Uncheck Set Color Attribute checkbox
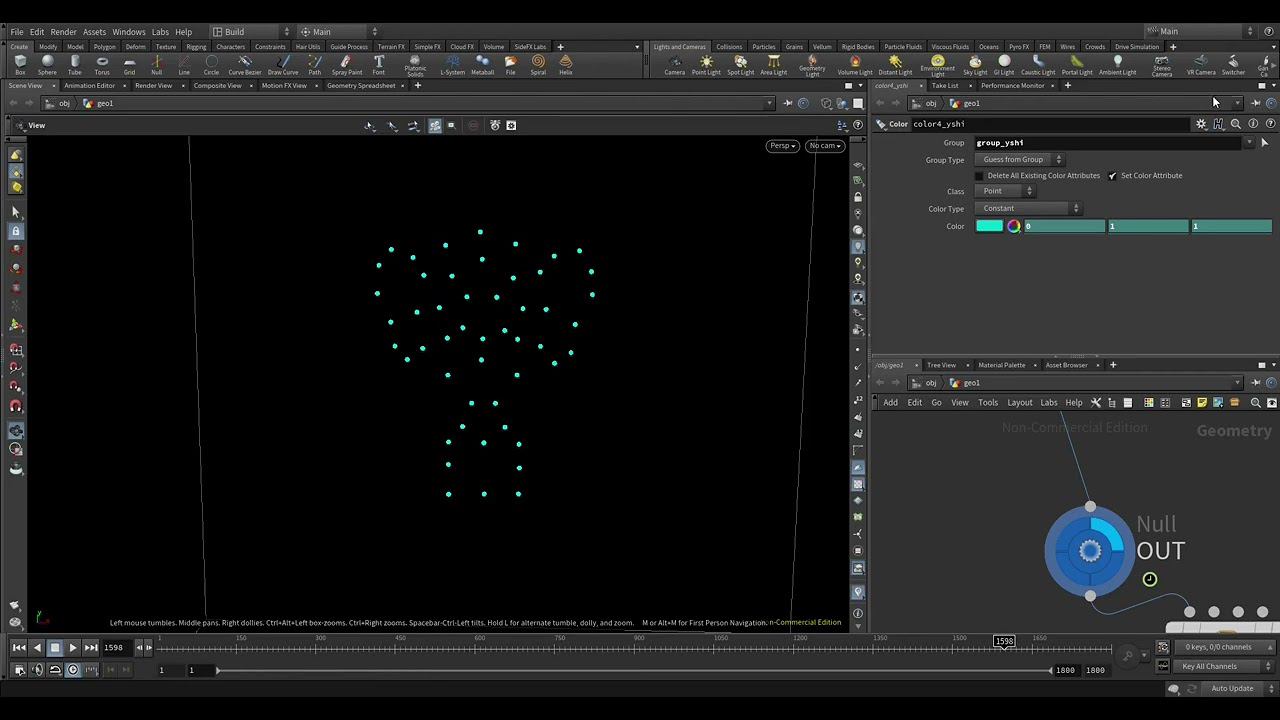Image resolution: width=1280 pixels, height=720 pixels. coord(1112,176)
